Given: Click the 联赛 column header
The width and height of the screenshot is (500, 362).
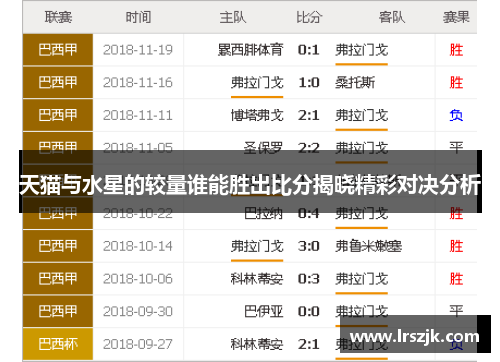Looking at the screenshot, I should click(58, 17).
